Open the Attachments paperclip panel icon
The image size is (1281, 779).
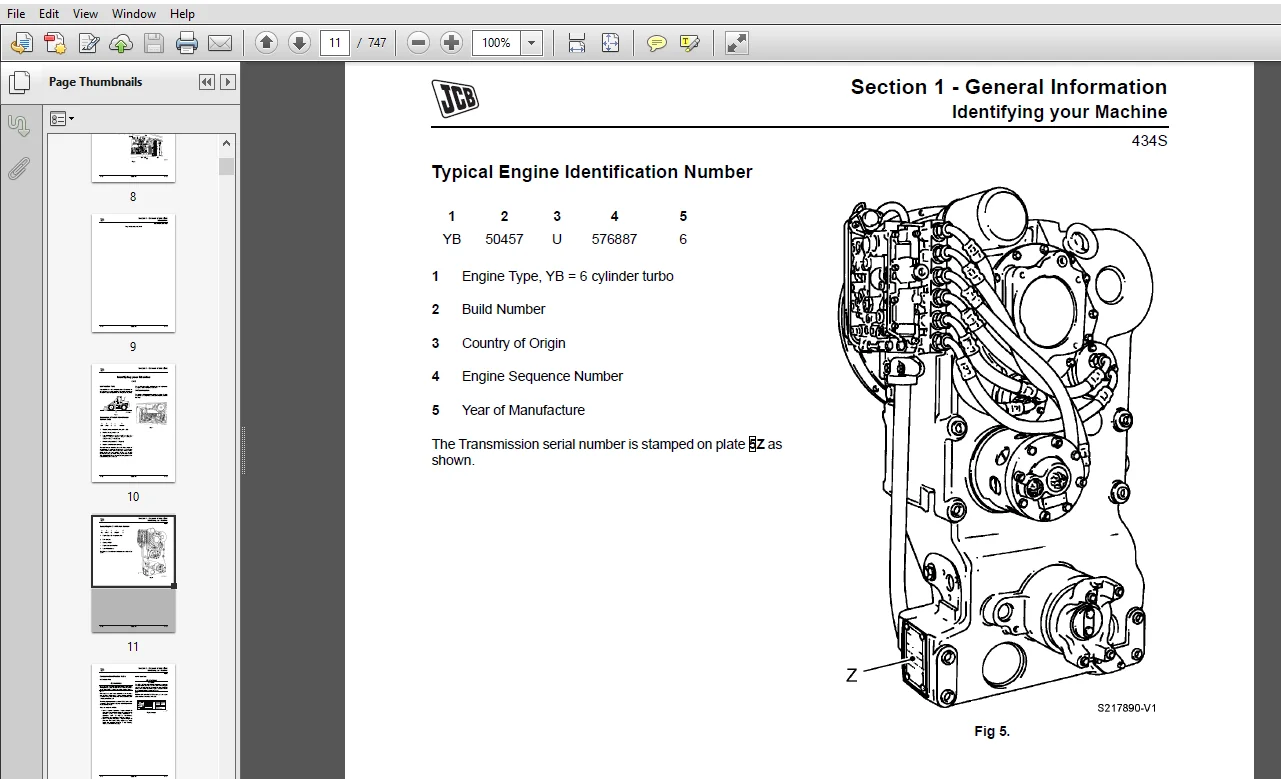pyautogui.click(x=19, y=168)
